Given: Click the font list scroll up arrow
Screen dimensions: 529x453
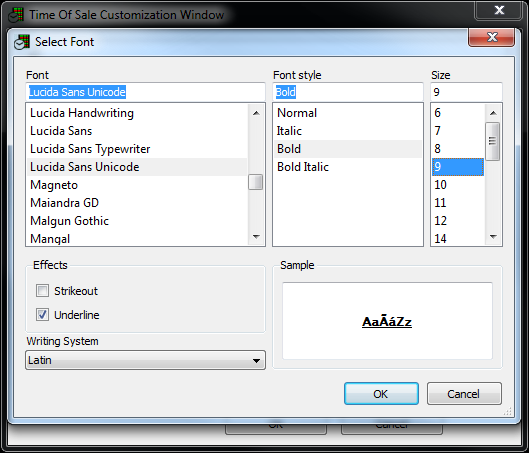Looking at the screenshot, I should click(x=256, y=113).
